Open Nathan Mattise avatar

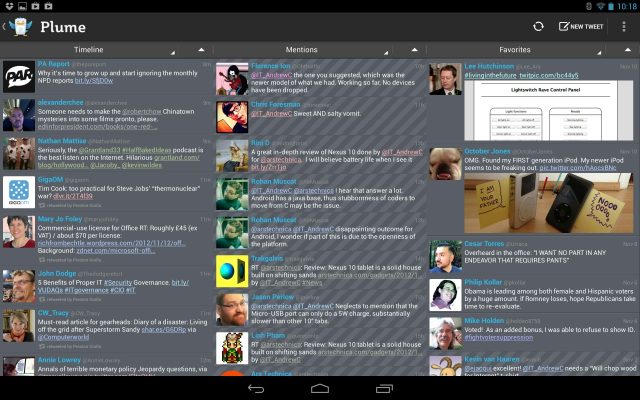click(19, 153)
